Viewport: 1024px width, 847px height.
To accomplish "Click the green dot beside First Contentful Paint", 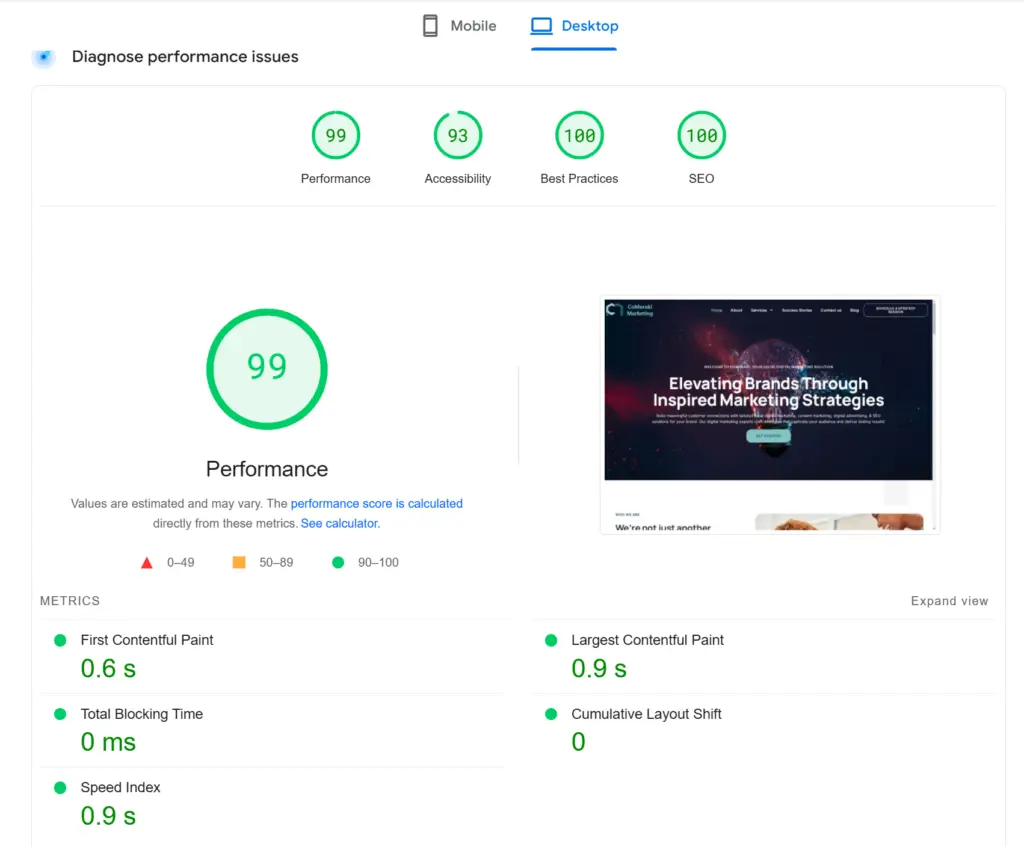I will tap(60, 641).
